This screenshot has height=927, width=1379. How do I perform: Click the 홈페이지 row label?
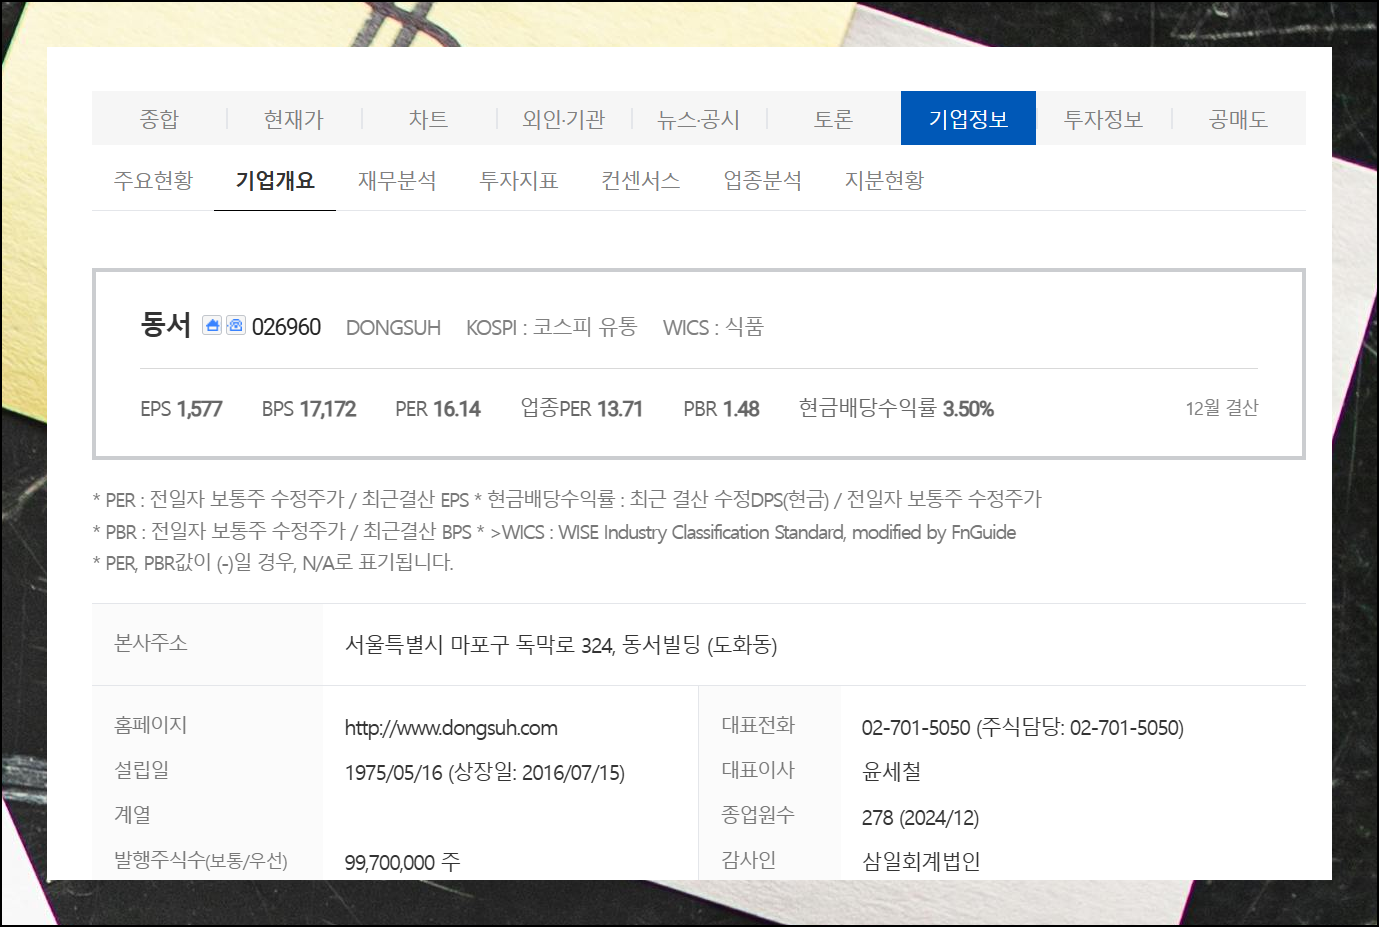[x=151, y=725]
